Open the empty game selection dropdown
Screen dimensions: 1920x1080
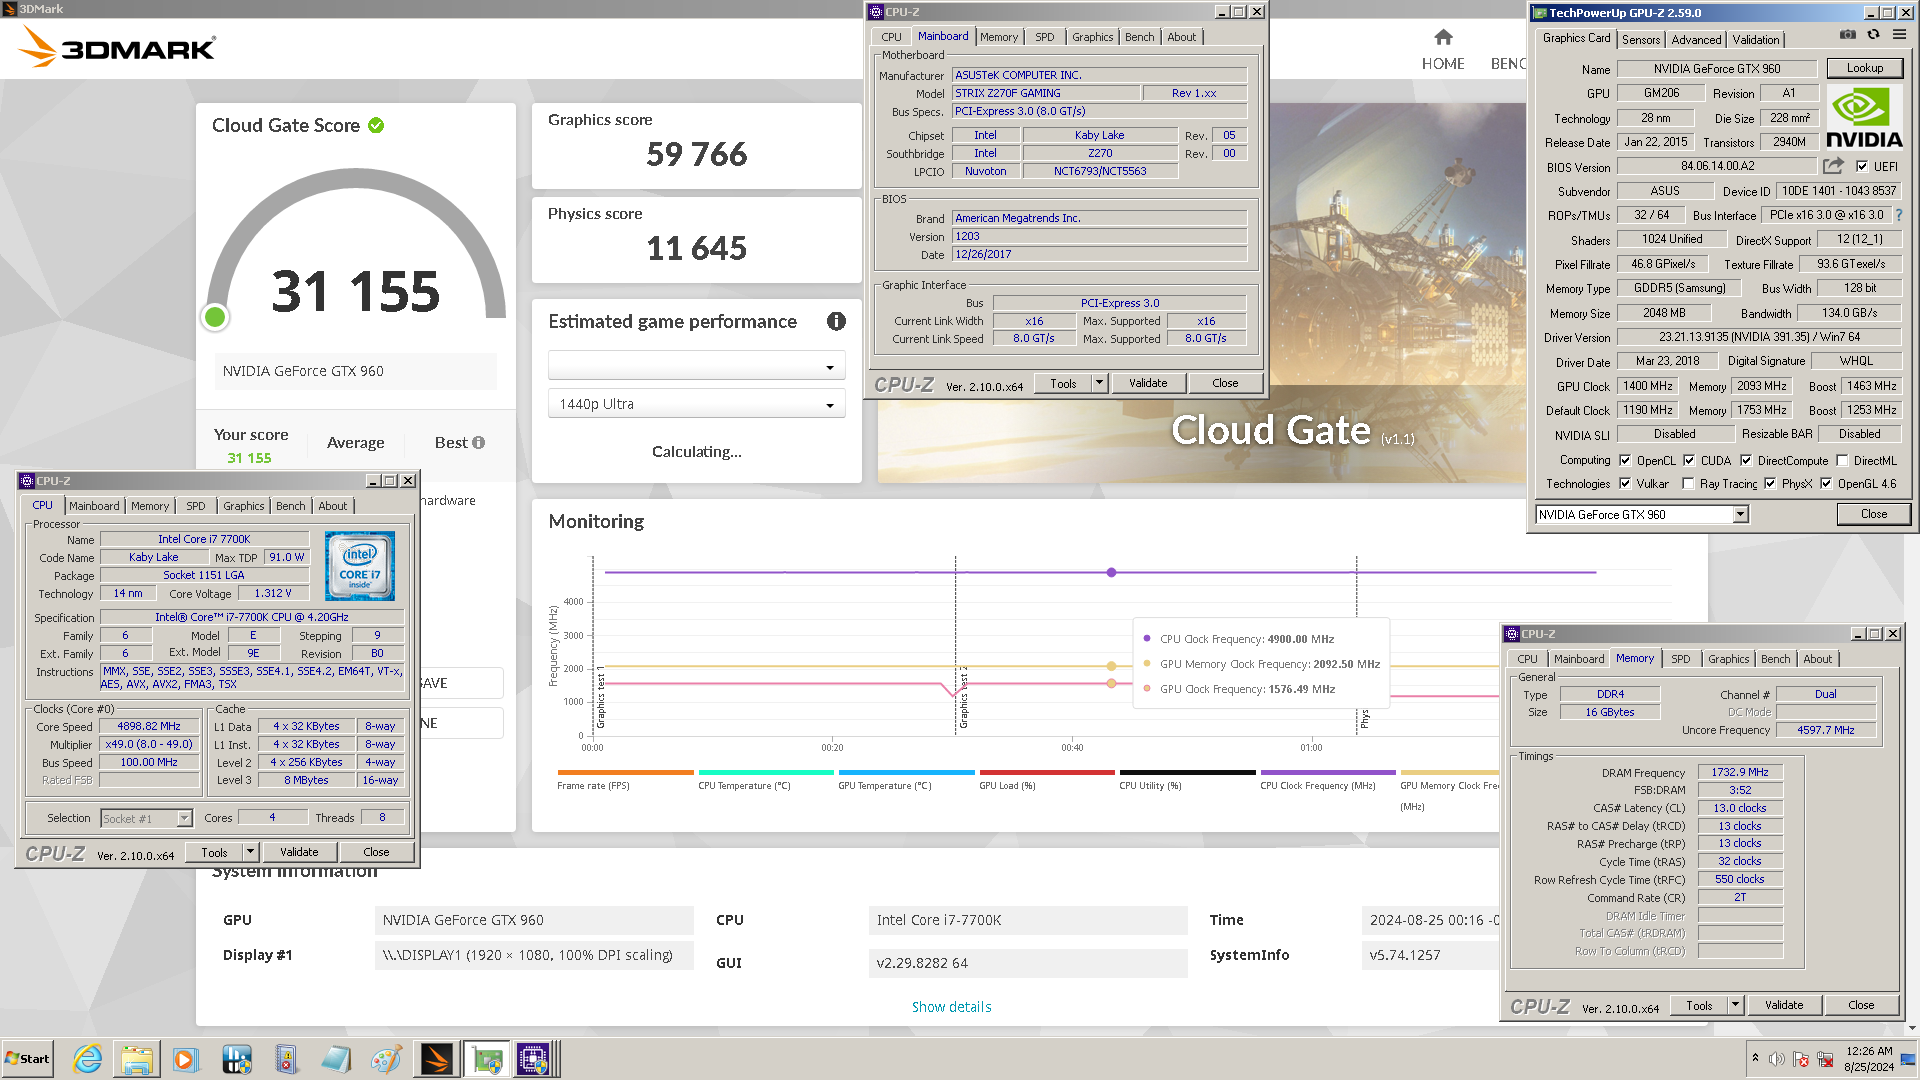point(697,366)
